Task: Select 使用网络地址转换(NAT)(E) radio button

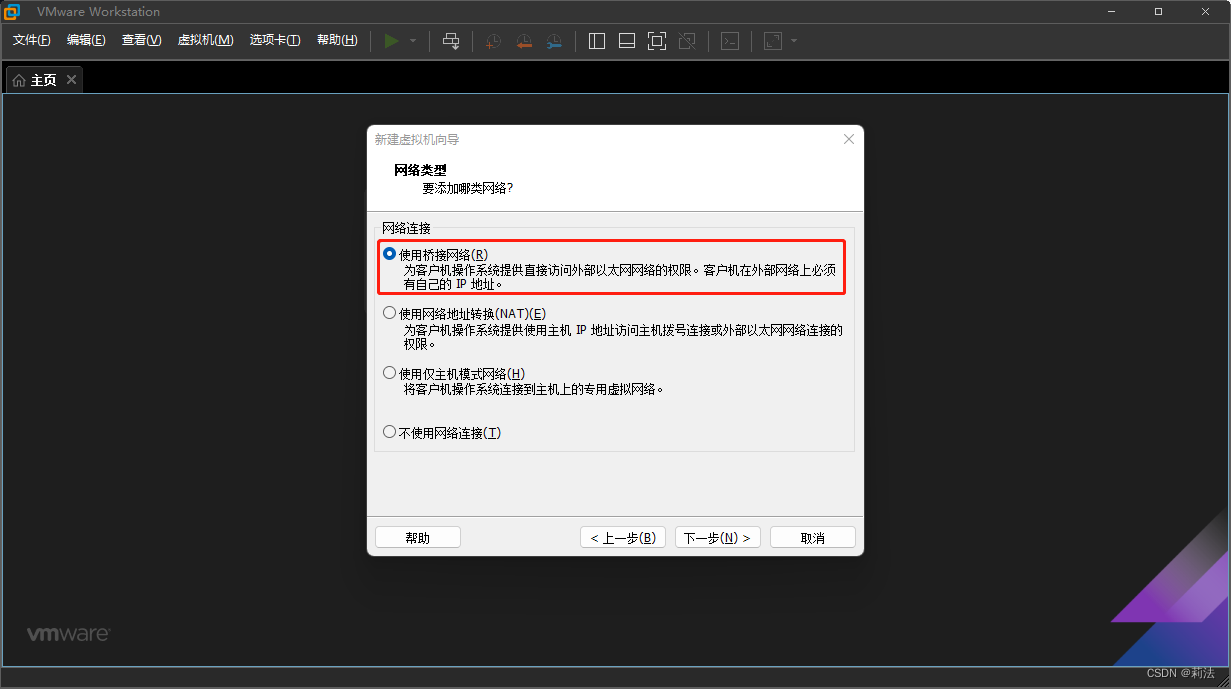Action: (x=390, y=313)
